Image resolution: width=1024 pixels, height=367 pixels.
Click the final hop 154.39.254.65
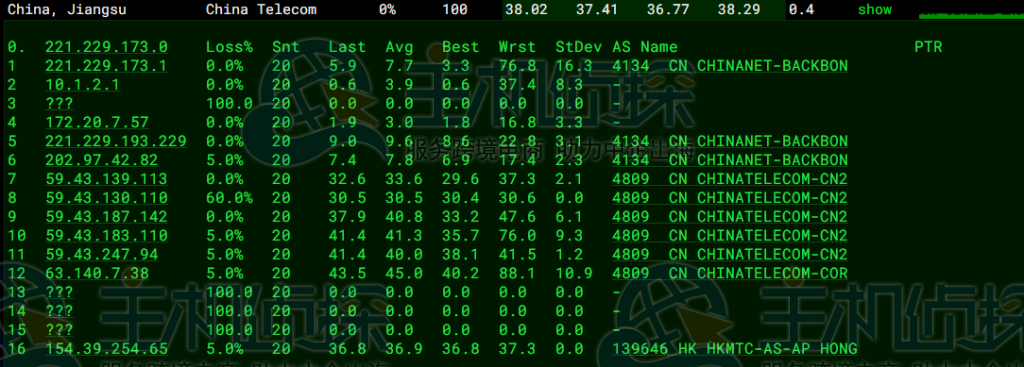106,349
